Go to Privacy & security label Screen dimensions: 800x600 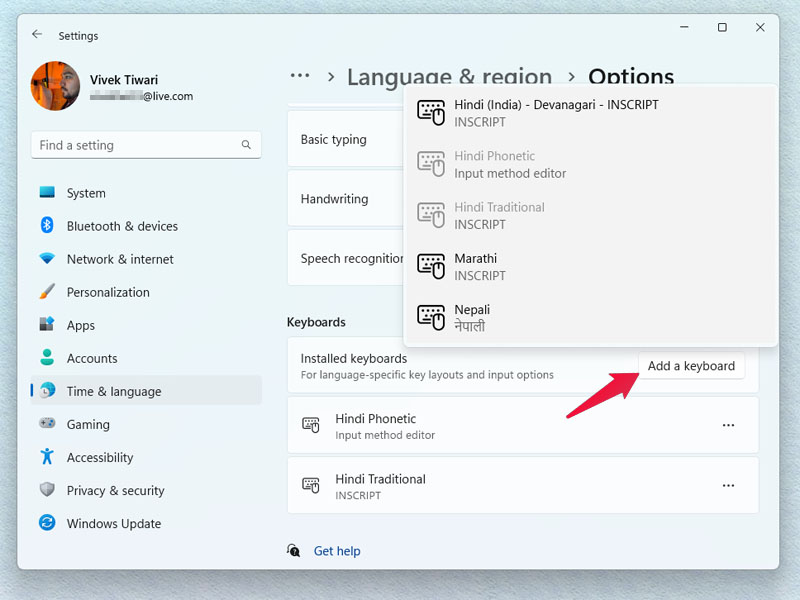[116, 491]
